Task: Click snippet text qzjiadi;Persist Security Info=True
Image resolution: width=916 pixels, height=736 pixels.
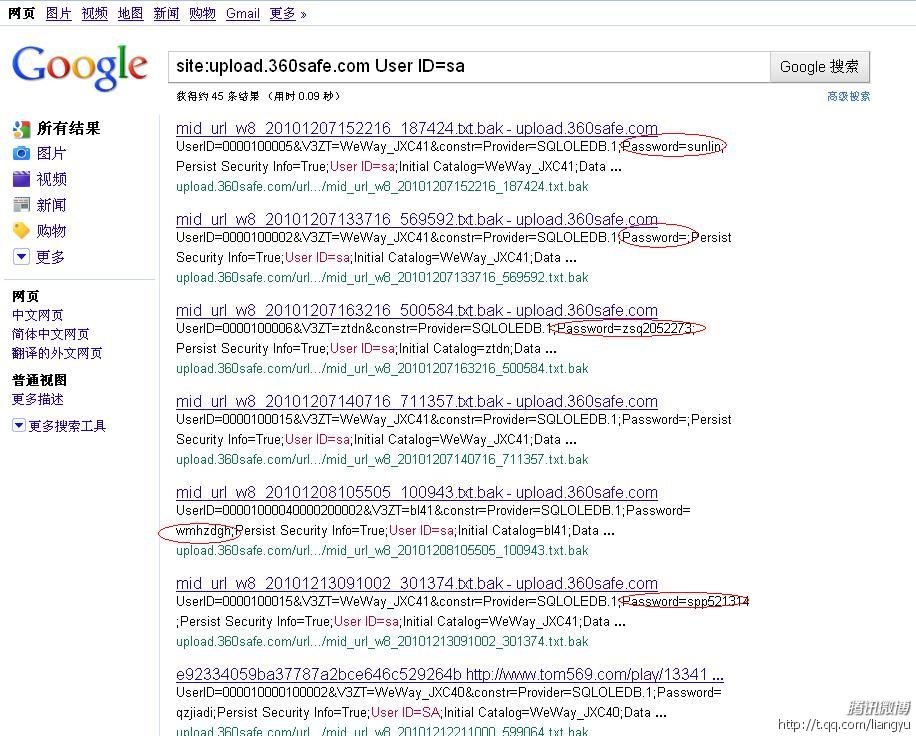Action: point(271,713)
